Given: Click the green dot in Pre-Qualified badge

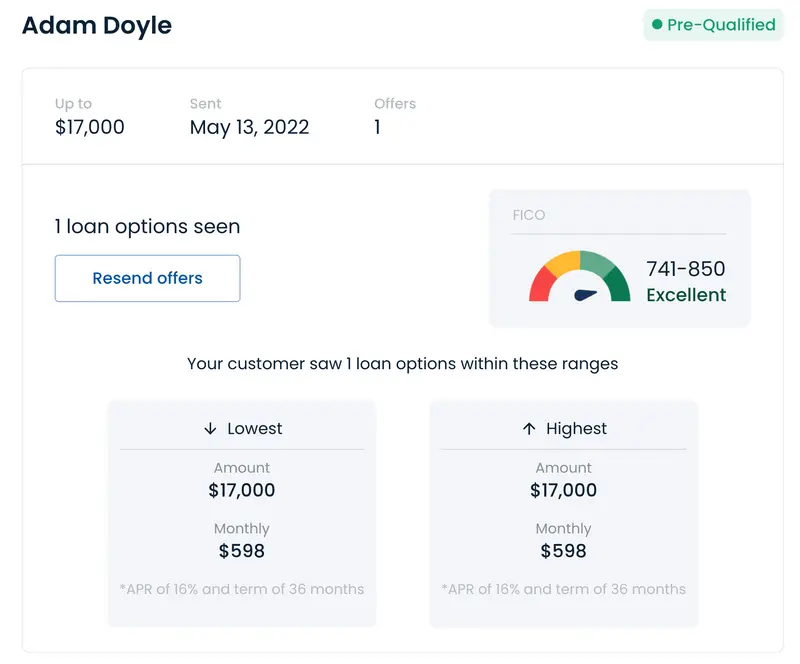Looking at the screenshot, I should click(657, 24).
